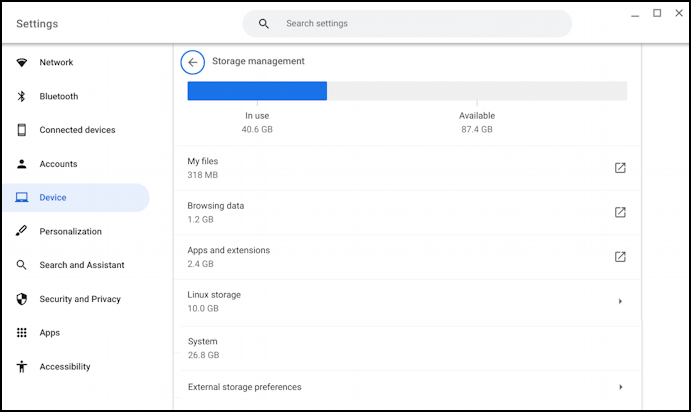Open My files external link icon

click(620, 168)
